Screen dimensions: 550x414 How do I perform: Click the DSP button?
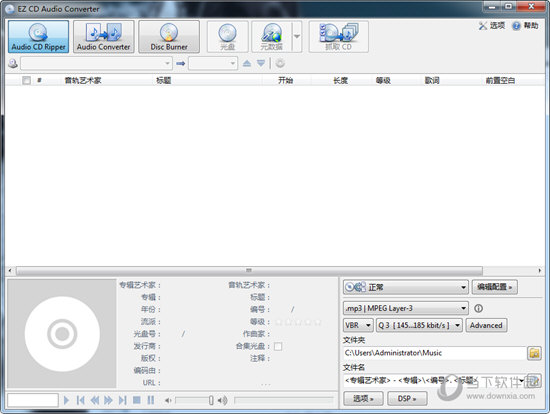(407, 399)
